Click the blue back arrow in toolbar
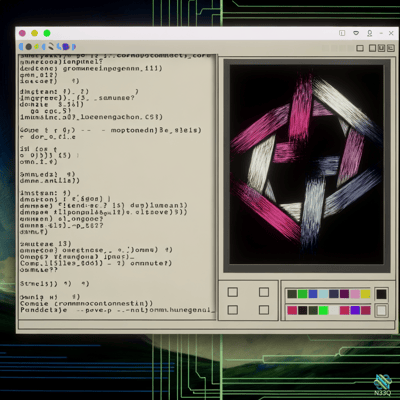This screenshot has width=400, height=400. pos(21,46)
